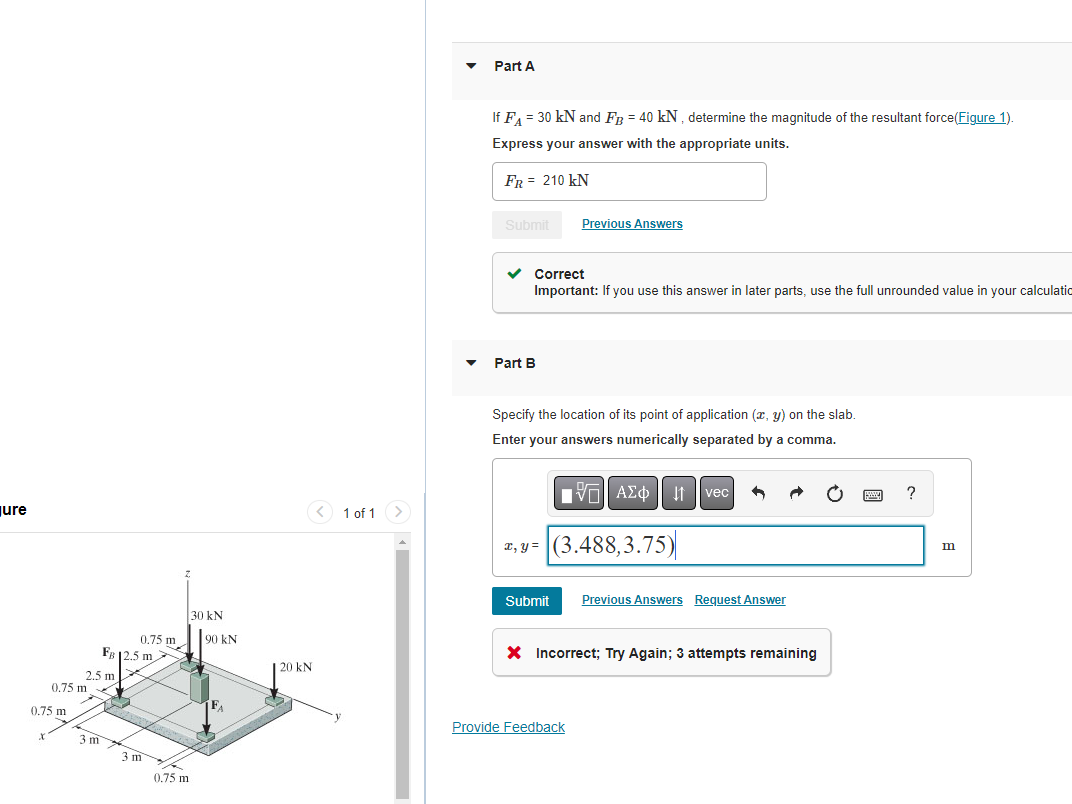Click the unit conversion arrows icon
This screenshot has height=804, width=1072.
coord(678,492)
